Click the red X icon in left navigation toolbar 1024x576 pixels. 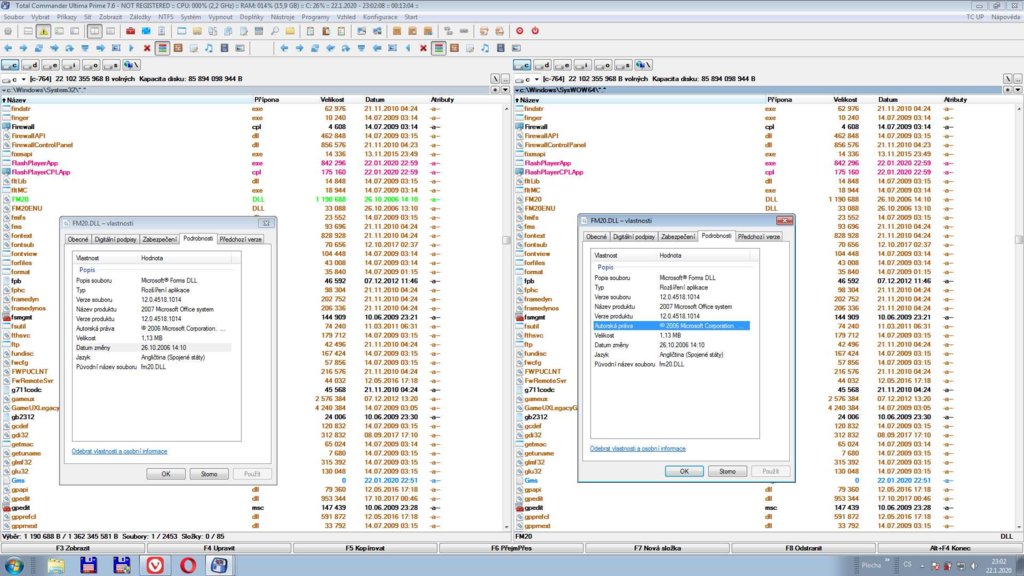(147, 47)
